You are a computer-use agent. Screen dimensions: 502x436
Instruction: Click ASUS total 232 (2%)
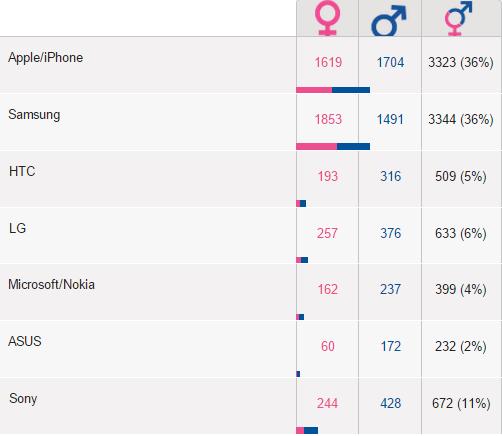(x=461, y=347)
